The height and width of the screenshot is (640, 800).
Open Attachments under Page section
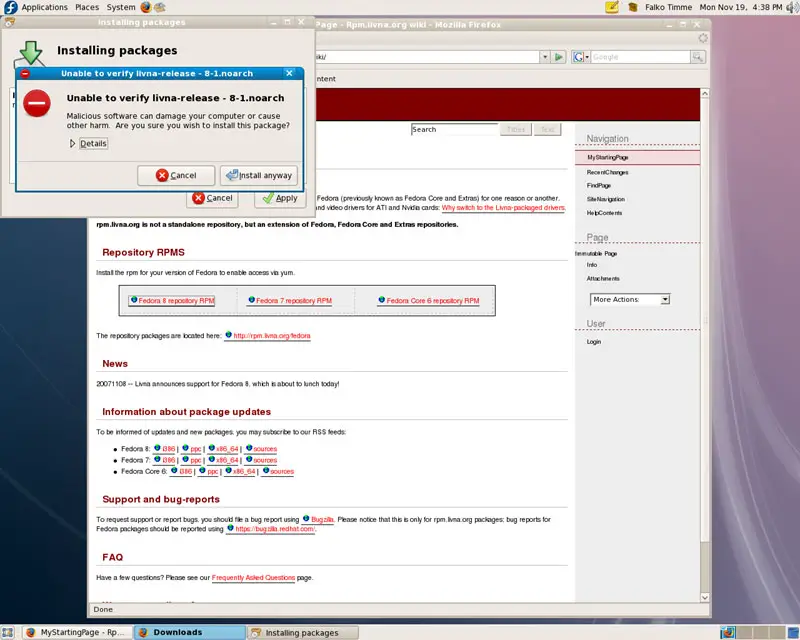pos(603,279)
